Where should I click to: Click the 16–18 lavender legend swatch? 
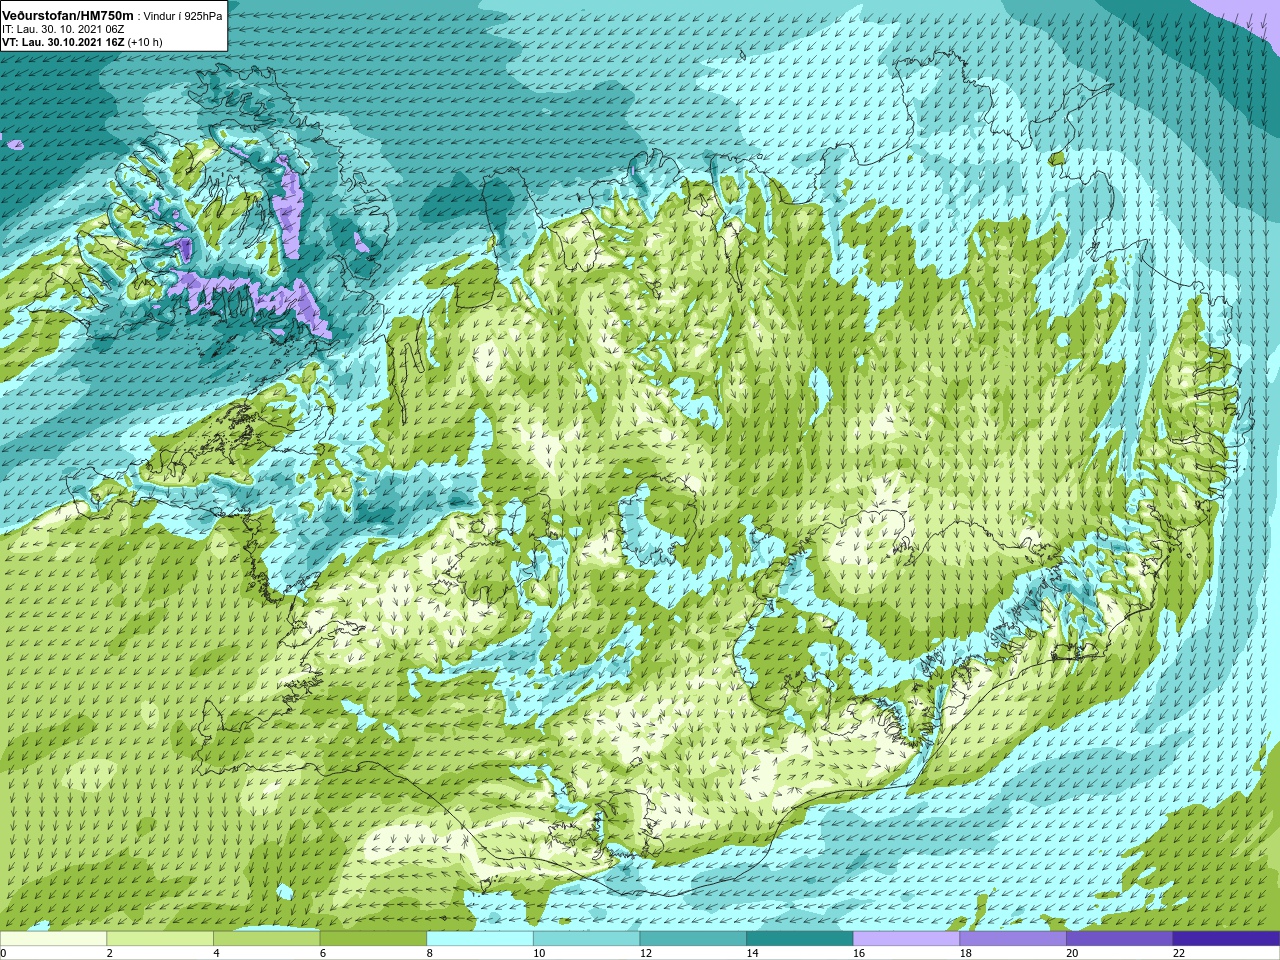coord(906,939)
